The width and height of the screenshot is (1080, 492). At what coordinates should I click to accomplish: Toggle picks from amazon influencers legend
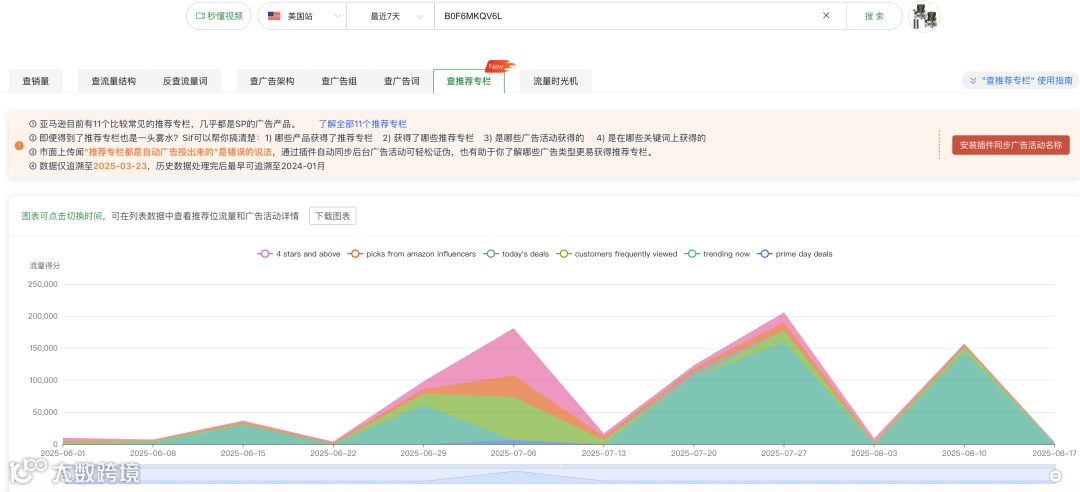(x=412, y=254)
